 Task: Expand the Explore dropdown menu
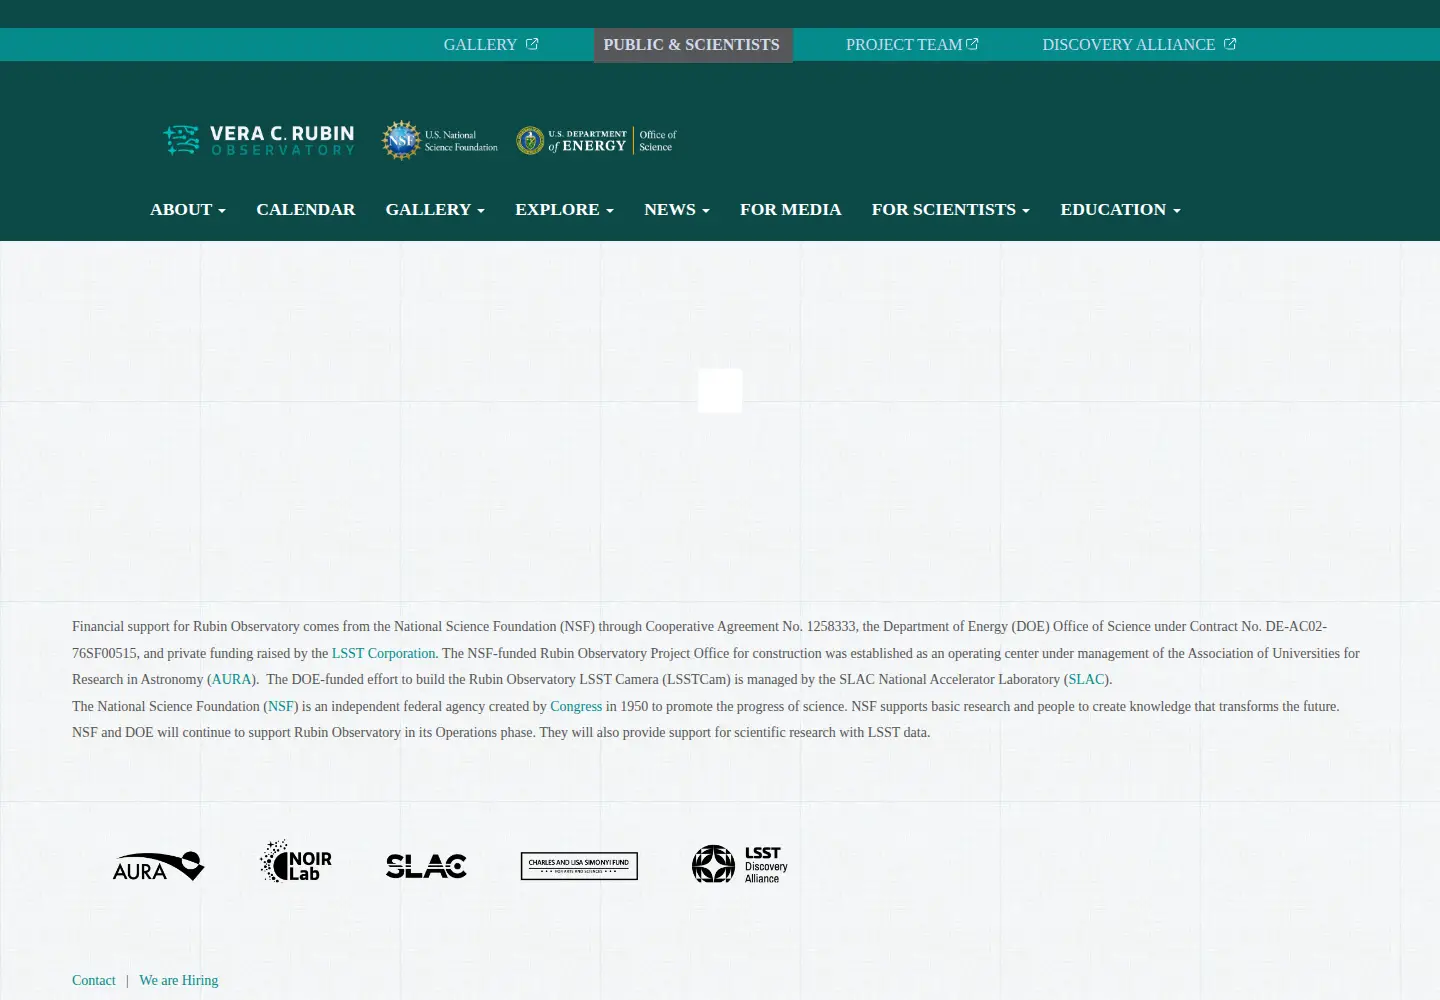(564, 209)
